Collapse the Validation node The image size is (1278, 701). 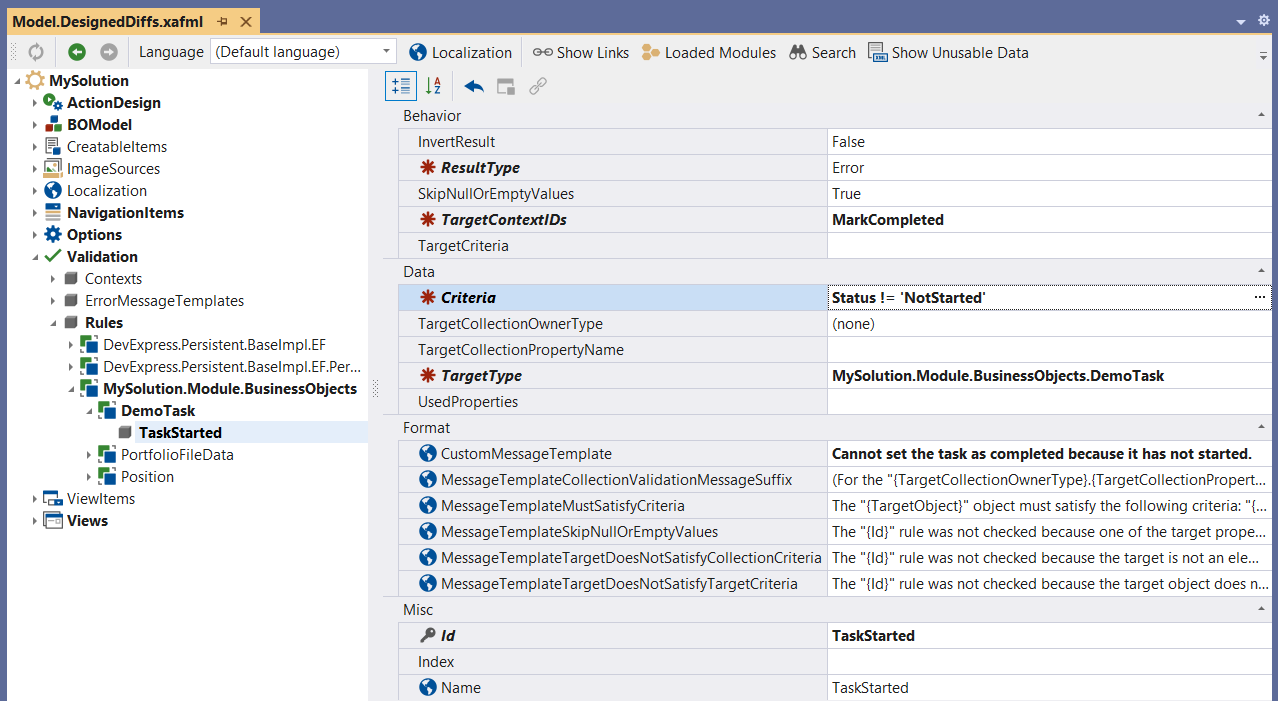click(x=34, y=257)
